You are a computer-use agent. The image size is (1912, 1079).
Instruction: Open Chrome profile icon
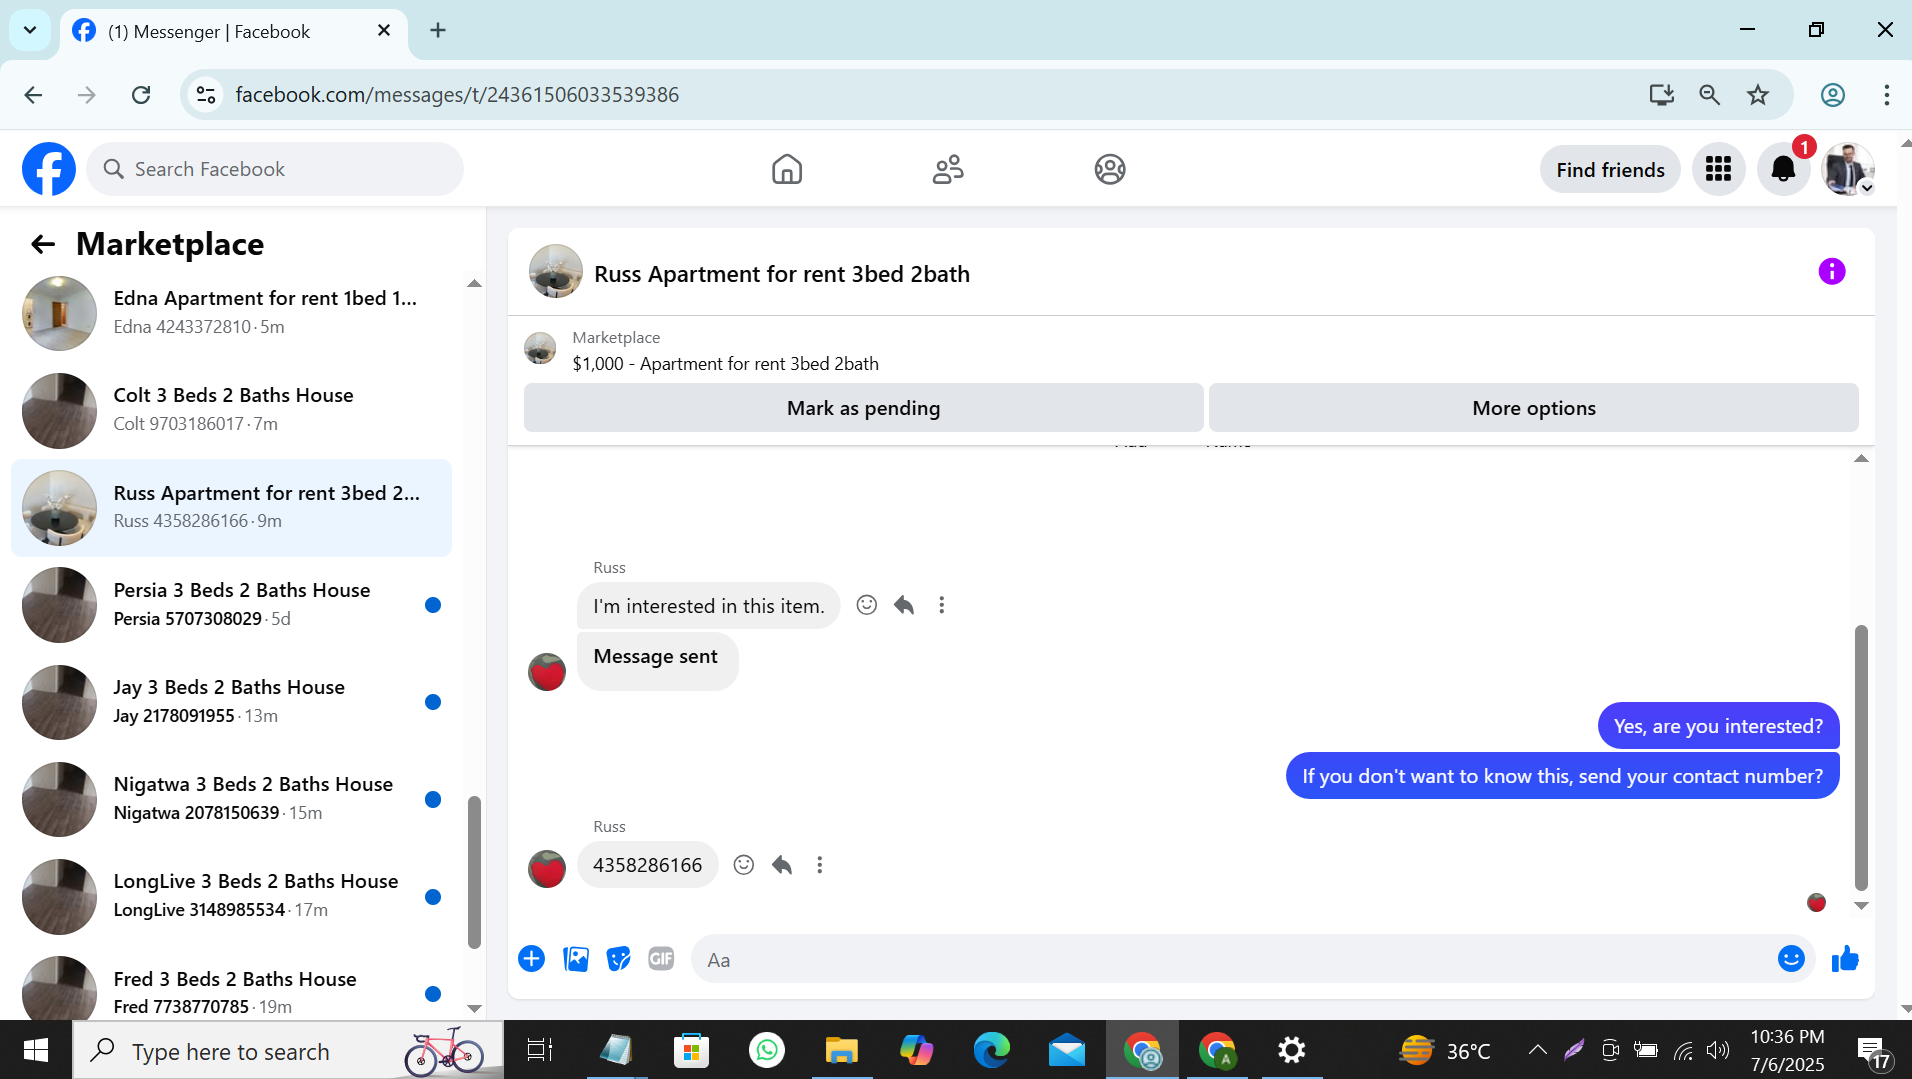(x=1832, y=94)
